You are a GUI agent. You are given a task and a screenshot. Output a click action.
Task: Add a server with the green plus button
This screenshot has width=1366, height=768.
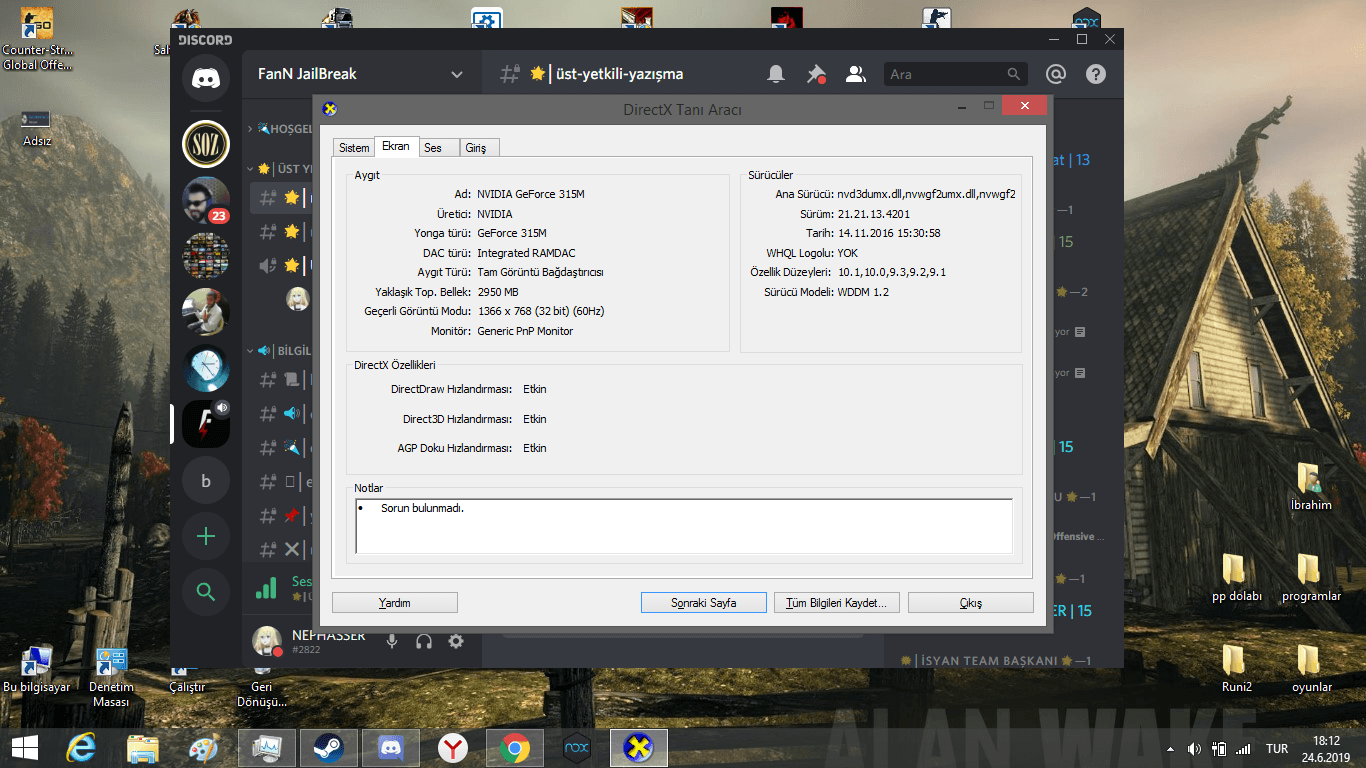point(206,537)
